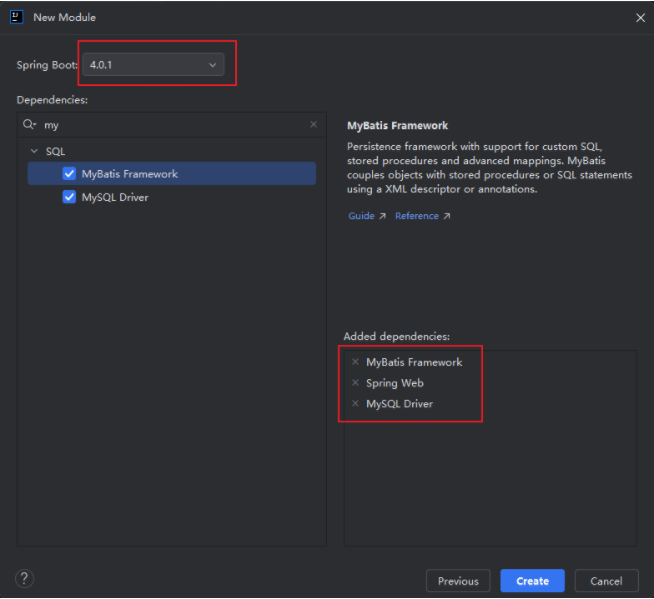The width and height of the screenshot is (654, 599).
Task: Uncheck the MyBatis Framework checkbox
Action: click(69, 174)
